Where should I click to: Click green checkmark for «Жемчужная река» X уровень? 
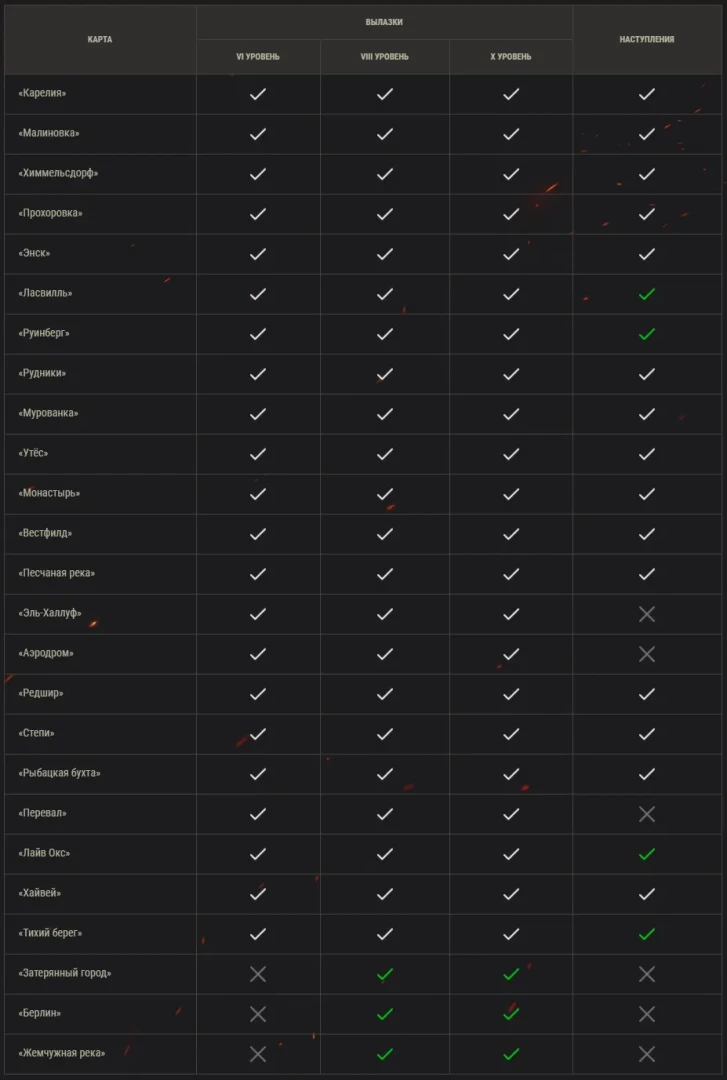511,1054
